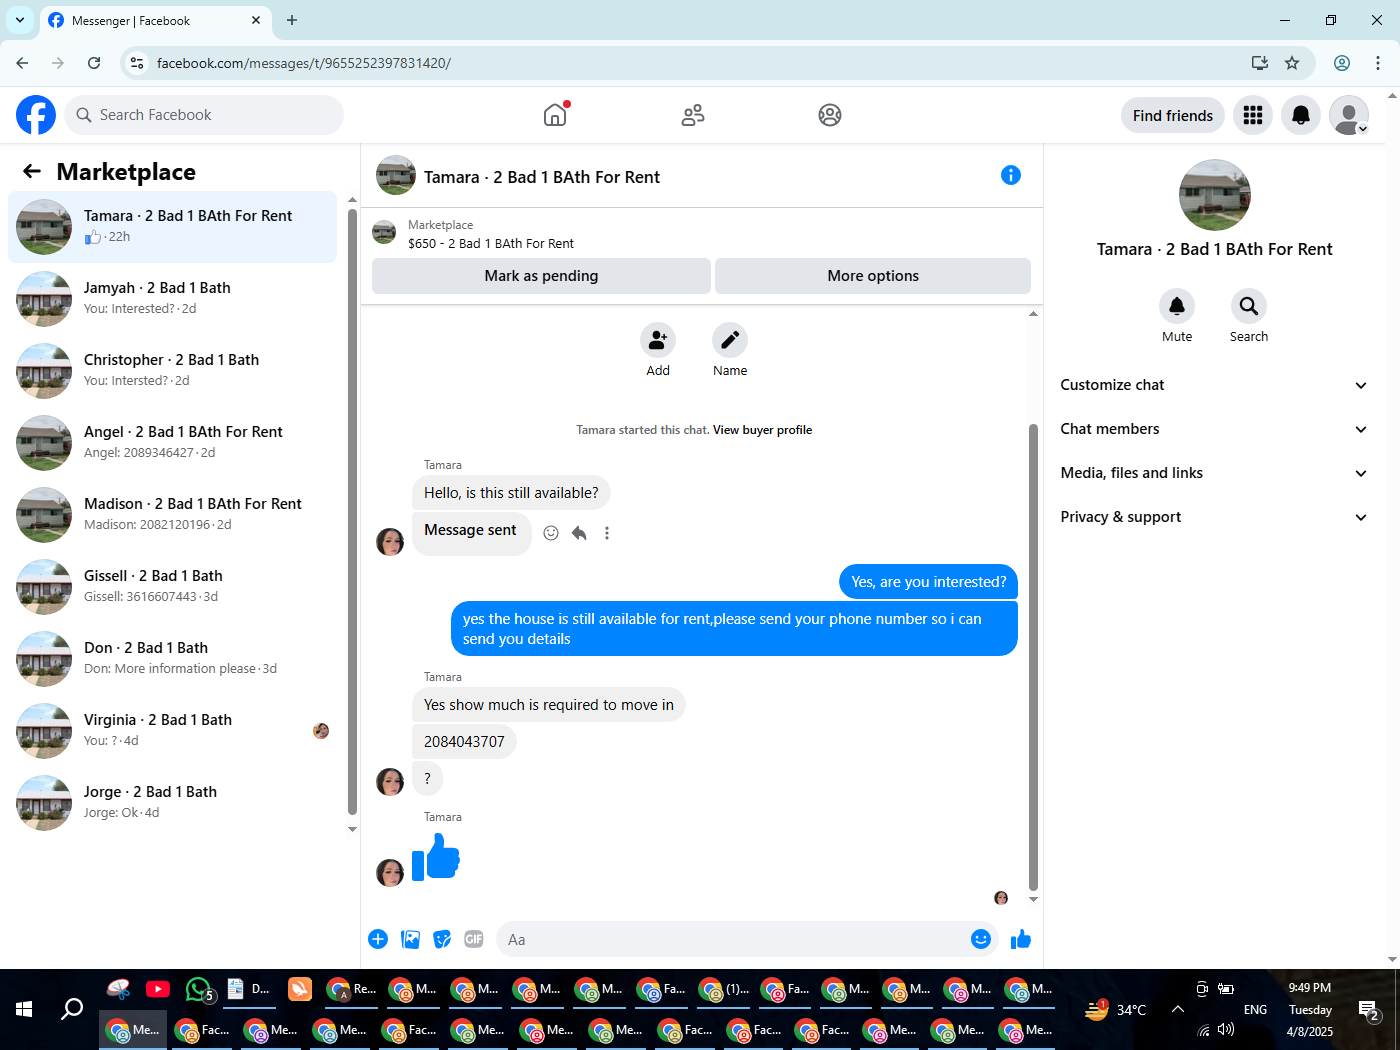Open the $650 2 Bad 1 BAth listing link
This screenshot has height=1050, width=1400.
pos(491,243)
